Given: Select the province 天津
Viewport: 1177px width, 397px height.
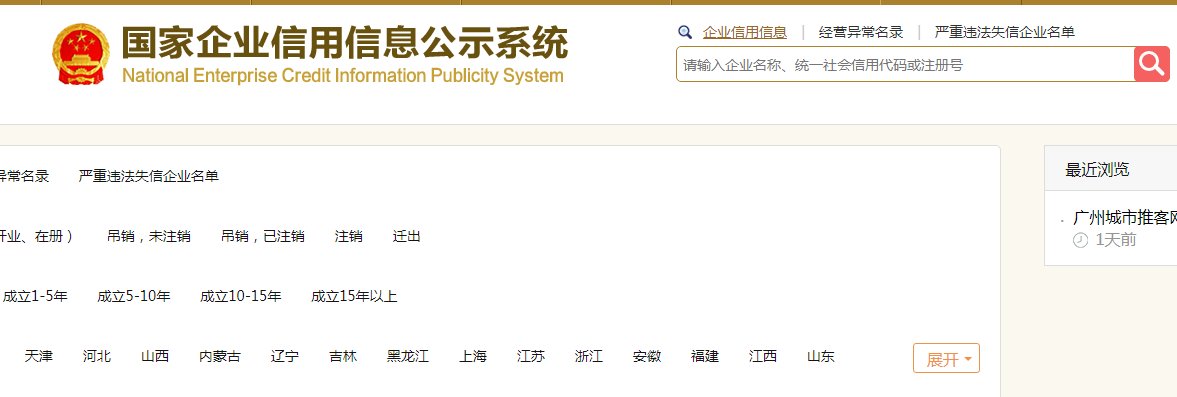Looking at the screenshot, I should pyautogui.click(x=39, y=356).
